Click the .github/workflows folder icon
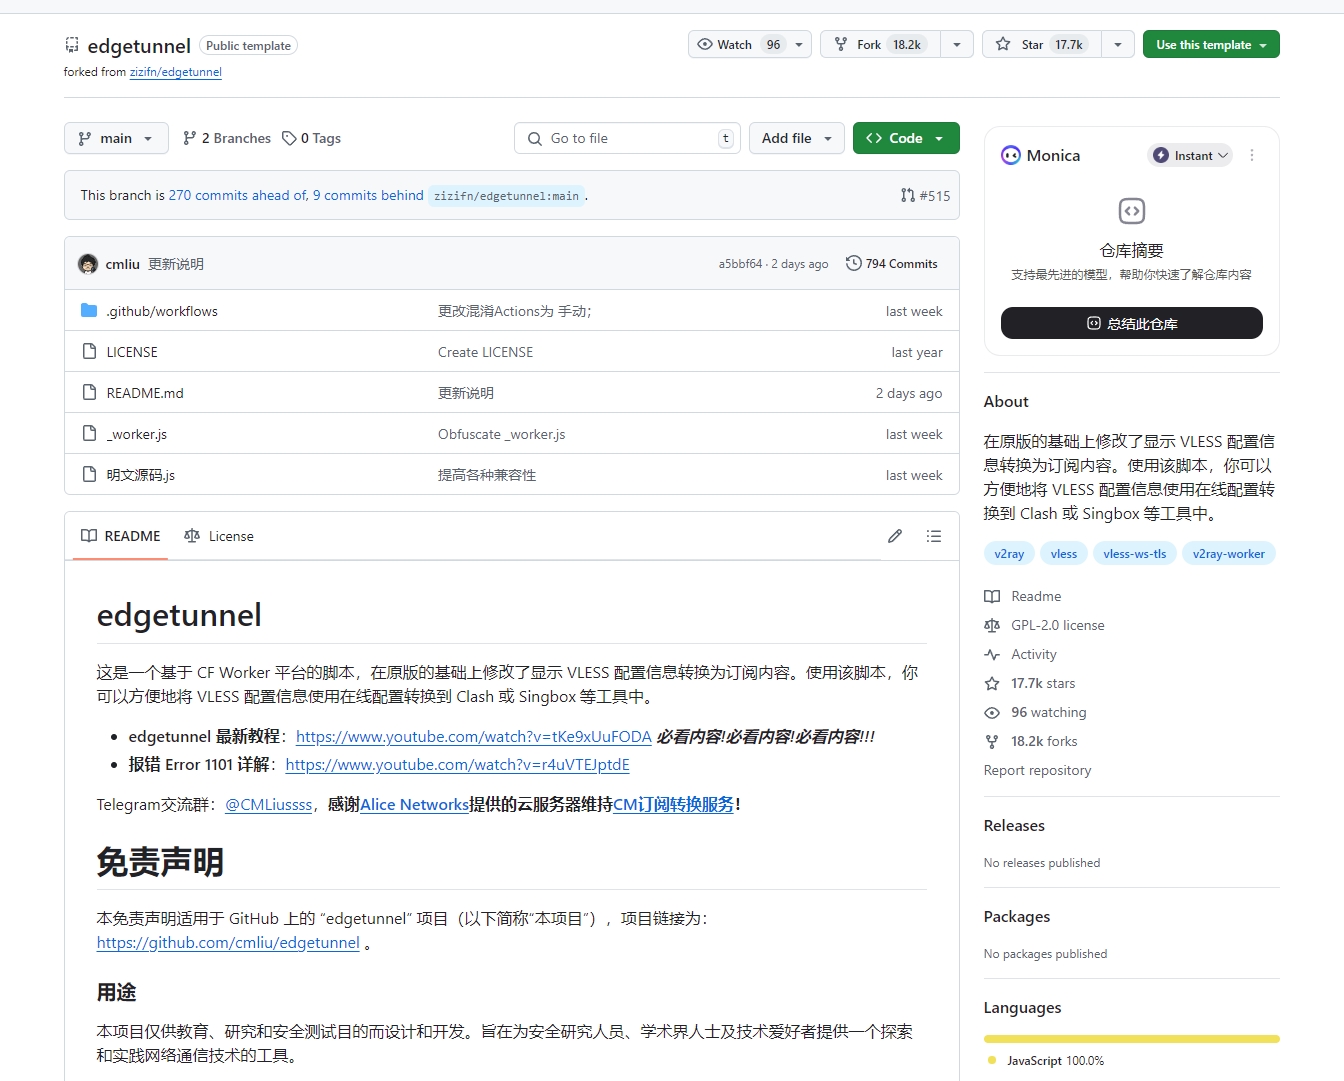 tap(89, 311)
